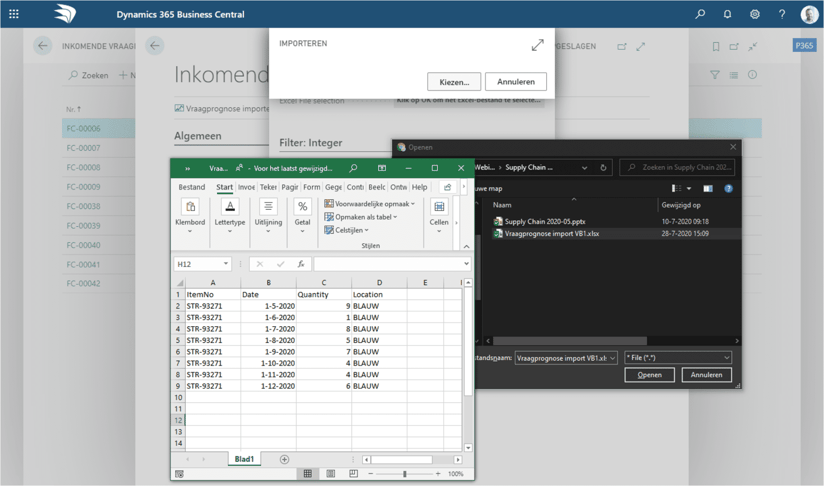Open the Help ribbon tab in Excel
824x486 pixels.
tap(419, 187)
